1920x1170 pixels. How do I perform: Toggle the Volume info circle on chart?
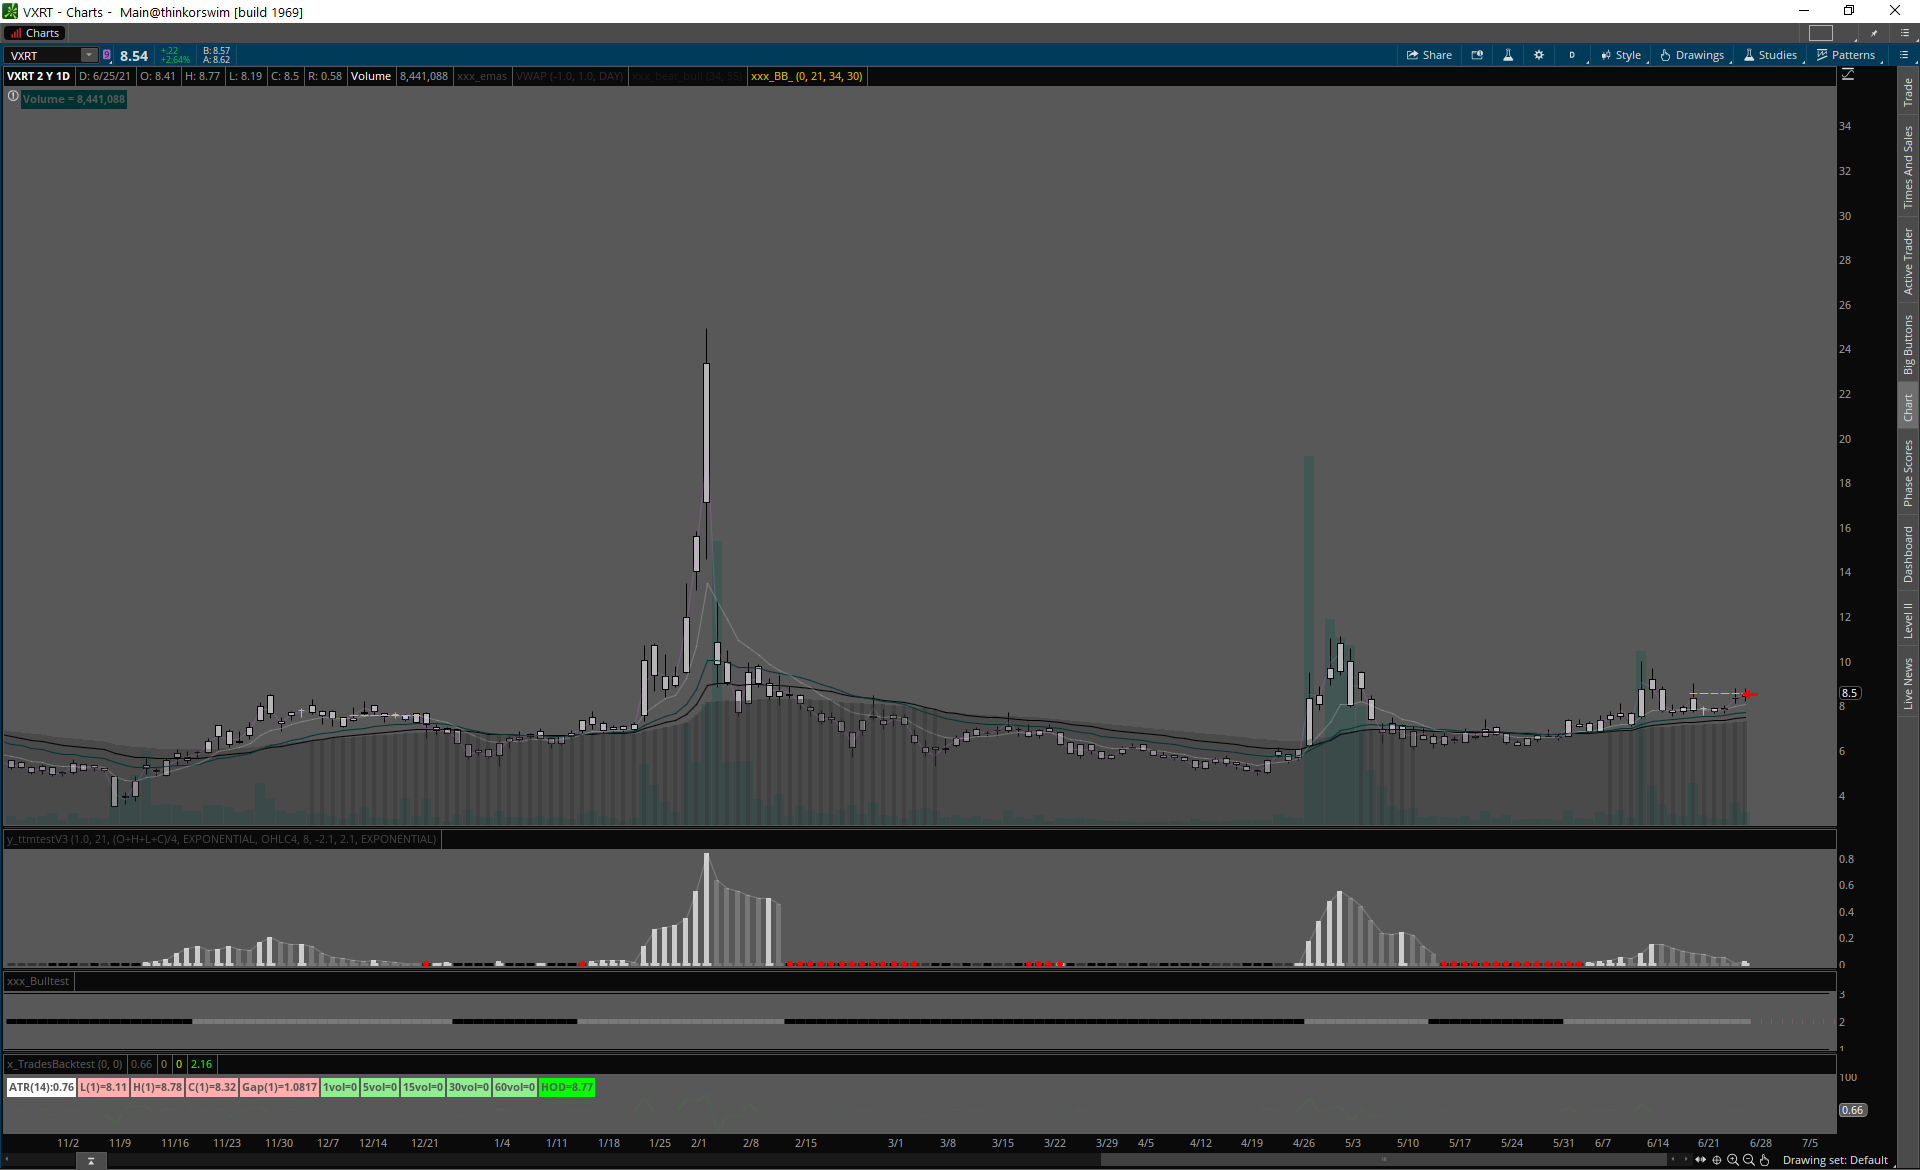pos(13,97)
